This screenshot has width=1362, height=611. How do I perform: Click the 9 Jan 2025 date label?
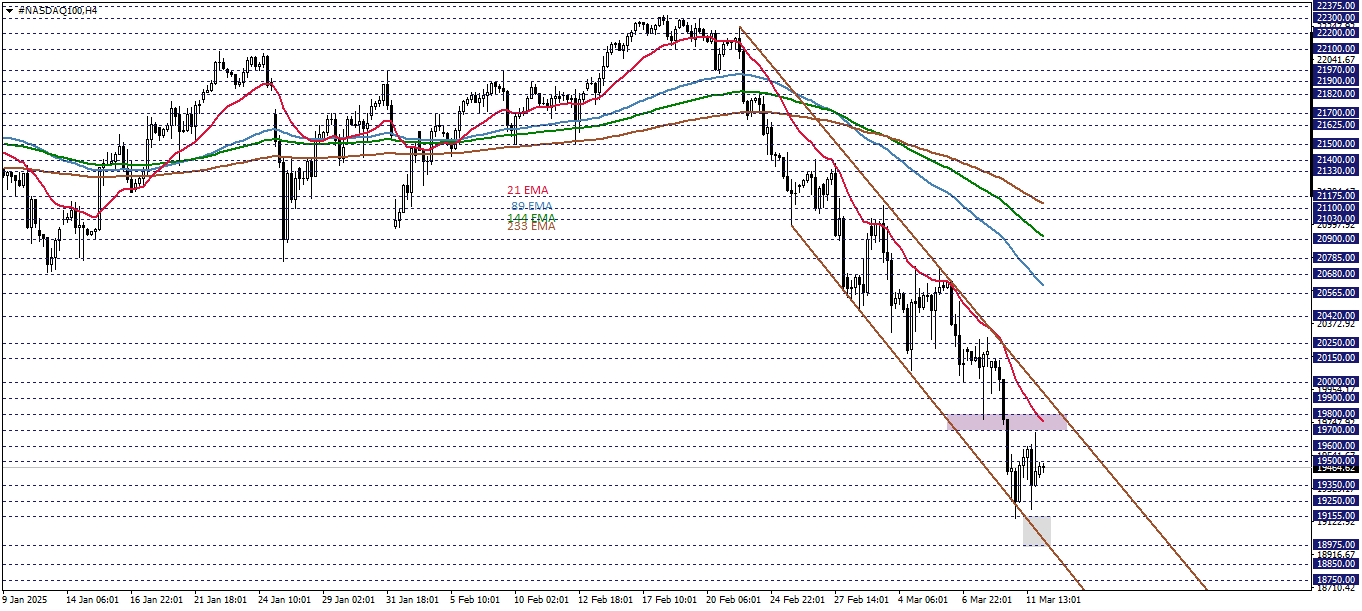tap(25, 600)
